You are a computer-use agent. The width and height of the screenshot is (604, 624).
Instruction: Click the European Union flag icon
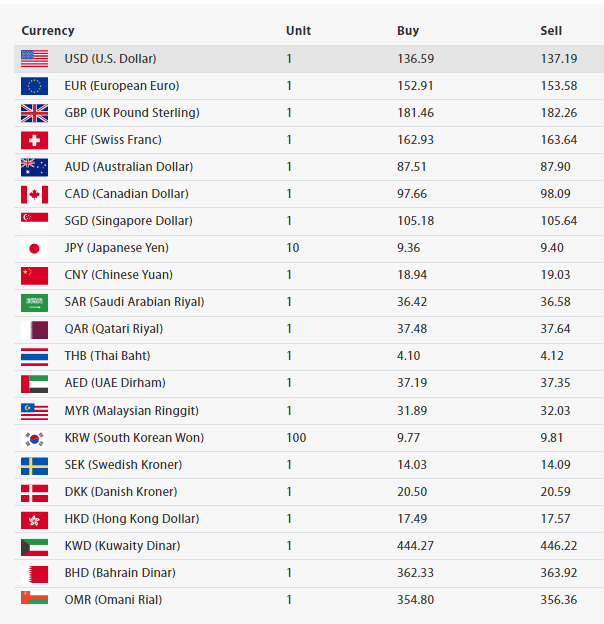[x=34, y=86]
